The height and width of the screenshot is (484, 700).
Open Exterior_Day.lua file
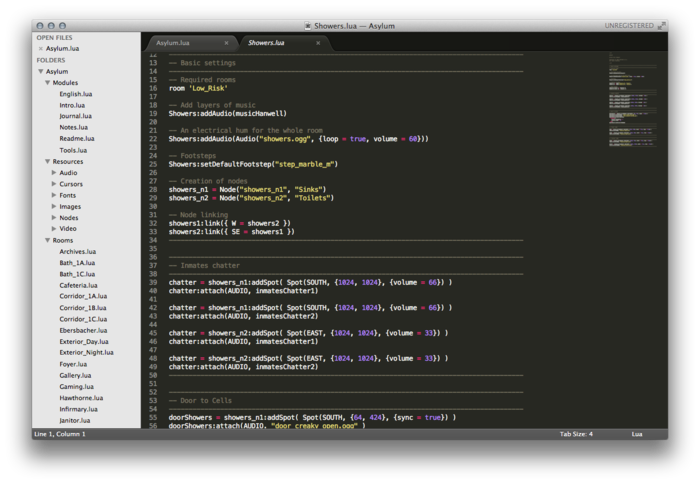coord(84,342)
